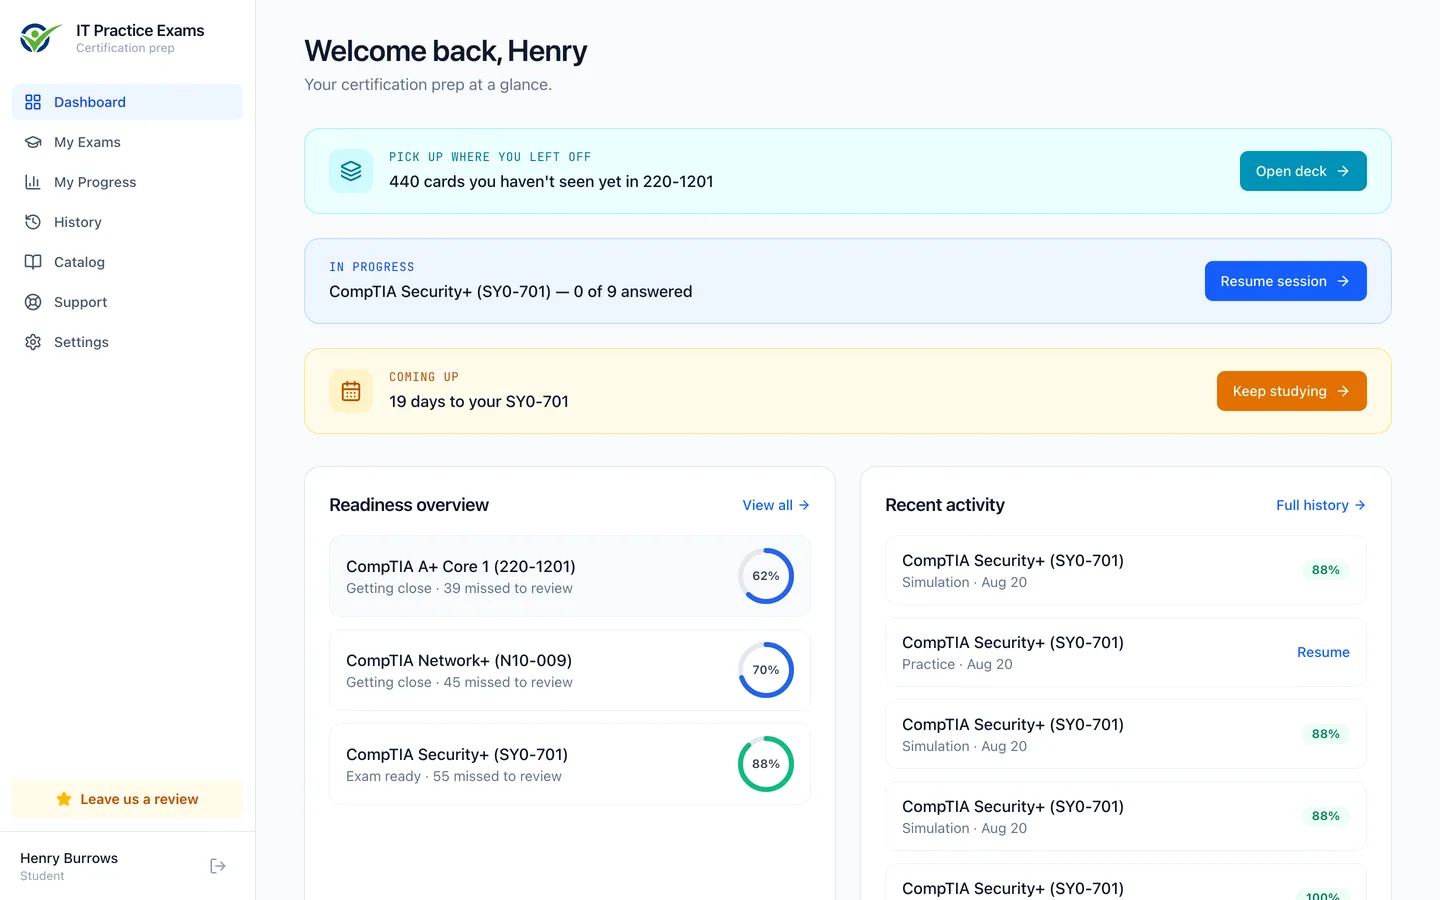1440x900 pixels.
Task: Click the 'Readiness overview' heading
Action: (409, 505)
